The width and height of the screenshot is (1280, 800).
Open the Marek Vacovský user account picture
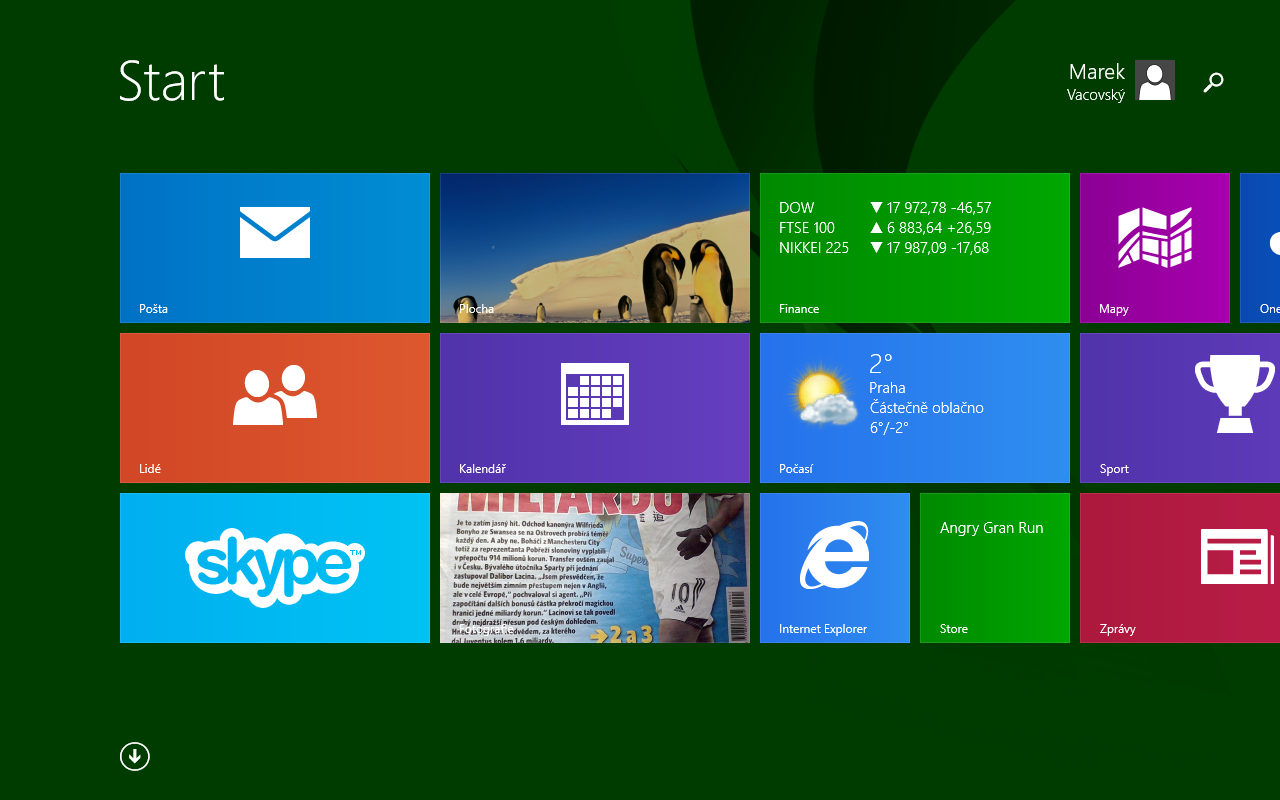[1155, 80]
